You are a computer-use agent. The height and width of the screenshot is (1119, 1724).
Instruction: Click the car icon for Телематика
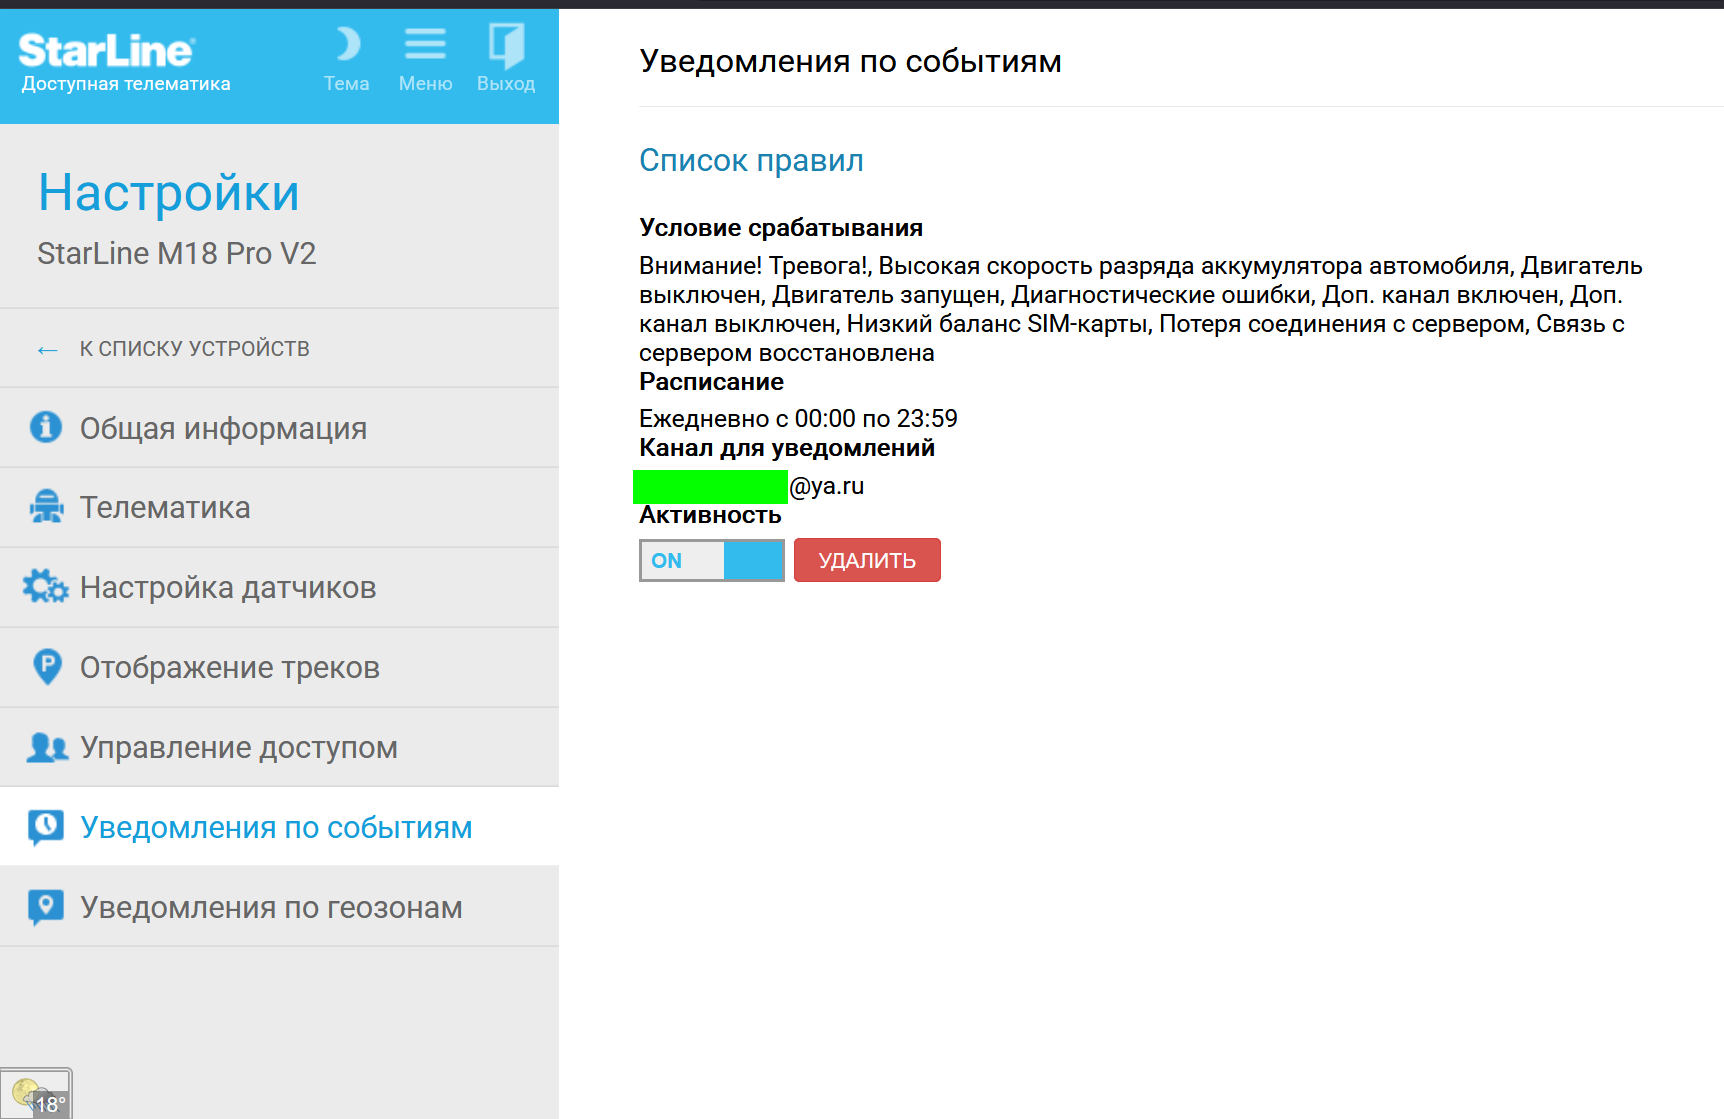46,507
